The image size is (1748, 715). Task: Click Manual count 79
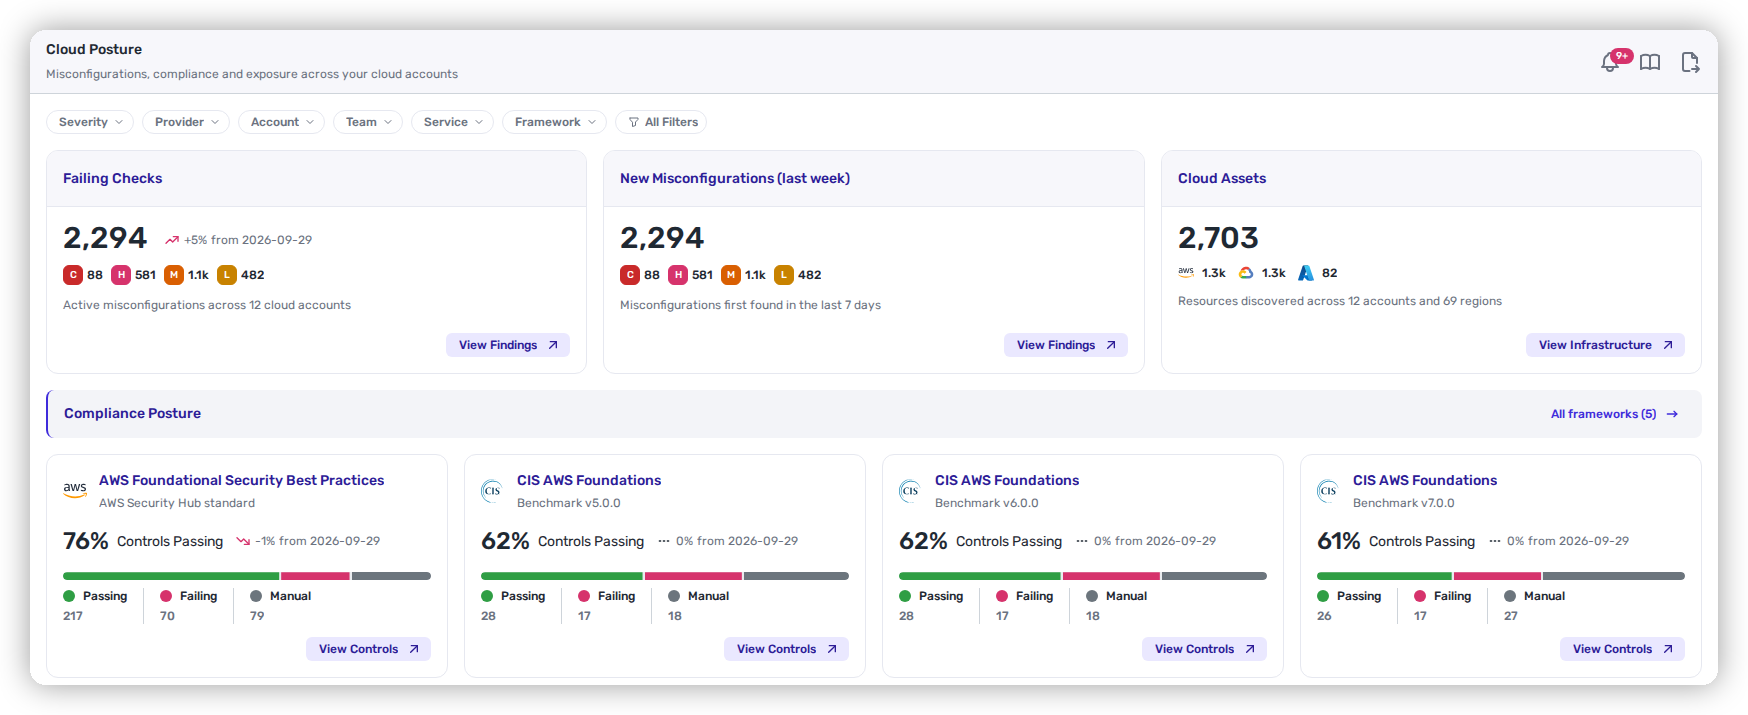(257, 616)
